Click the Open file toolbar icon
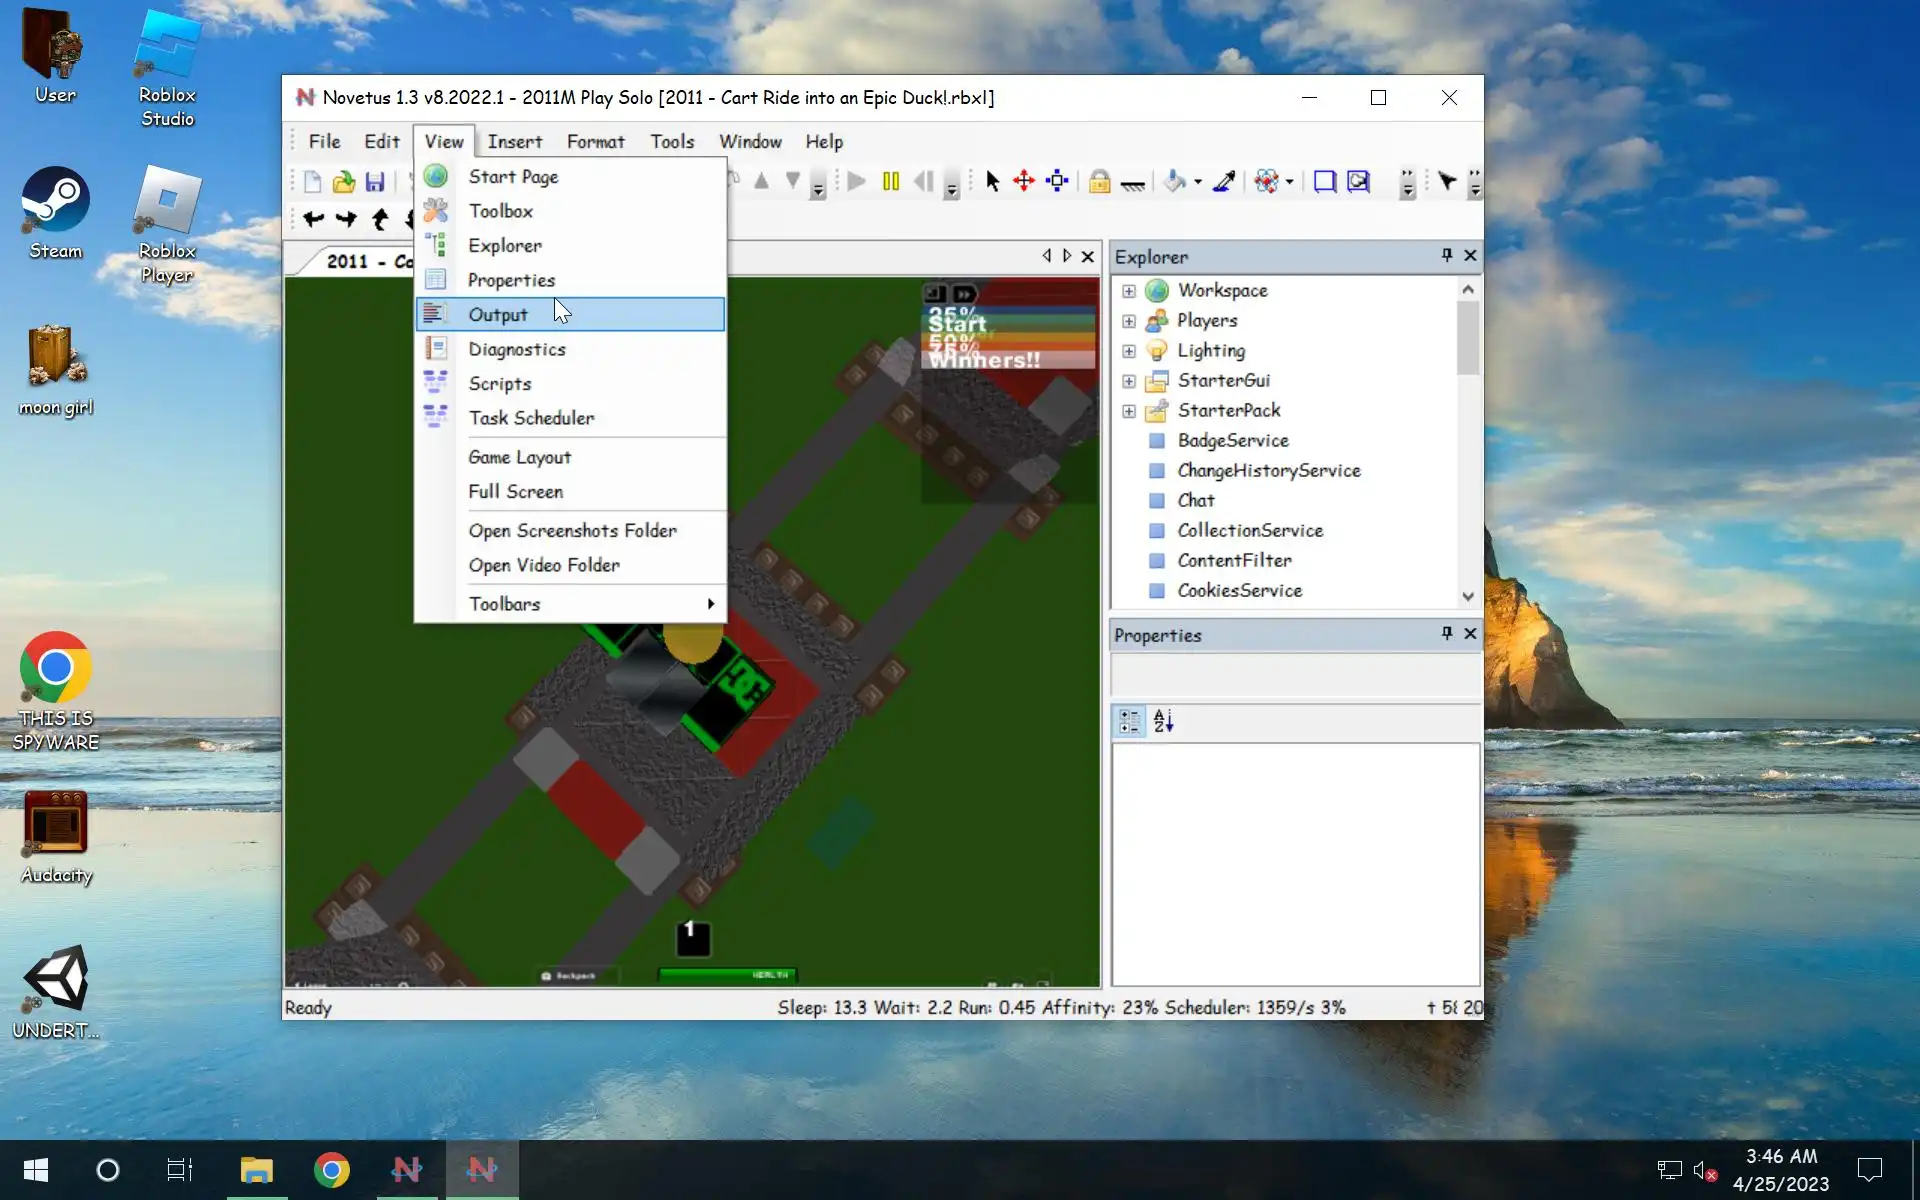 pos(343,181)
